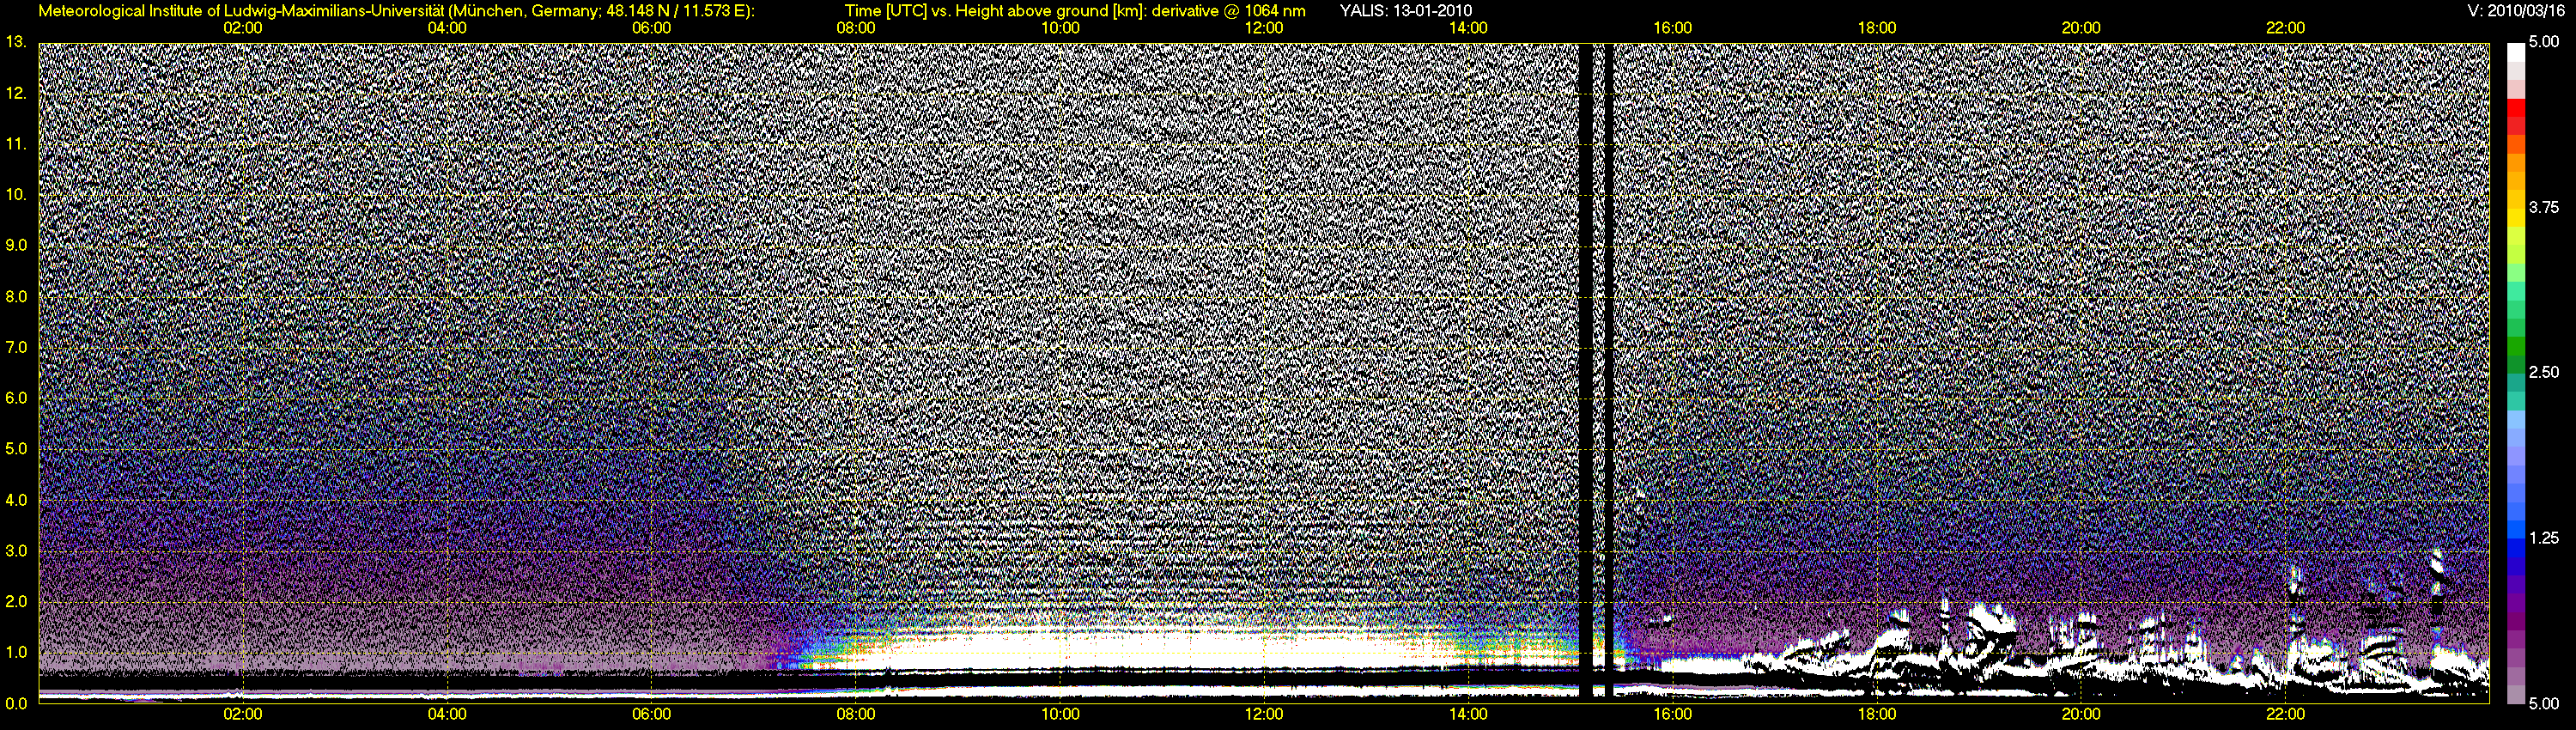Click 02:00 on the upper time axis
2576x730 pixels.
(243, 28)
